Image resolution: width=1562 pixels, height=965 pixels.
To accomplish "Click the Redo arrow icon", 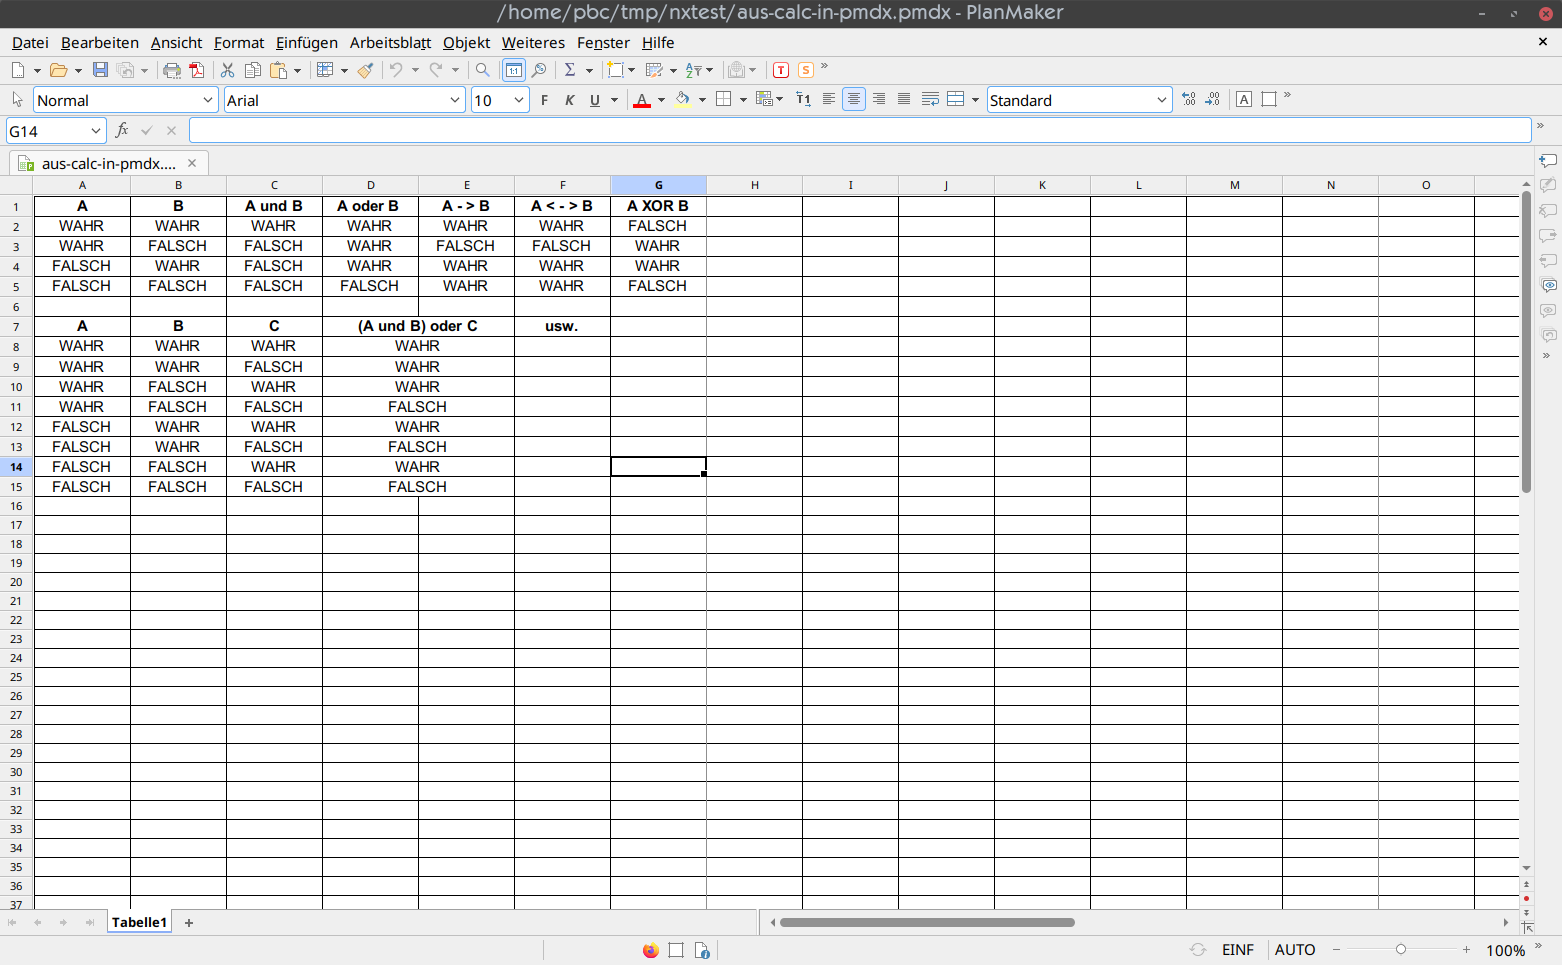I will (x=436, y=70).
